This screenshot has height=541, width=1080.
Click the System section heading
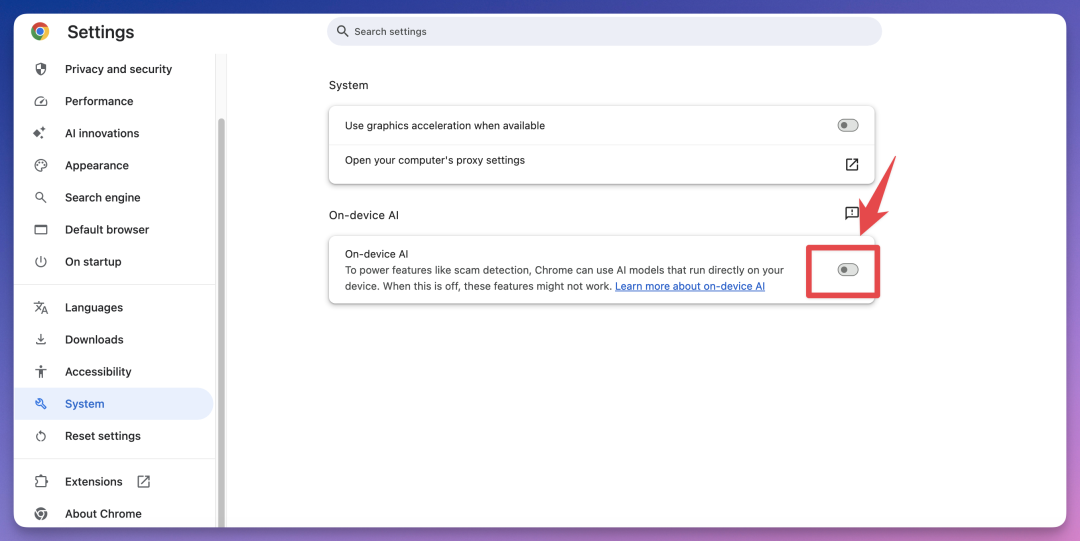(349, 85)
